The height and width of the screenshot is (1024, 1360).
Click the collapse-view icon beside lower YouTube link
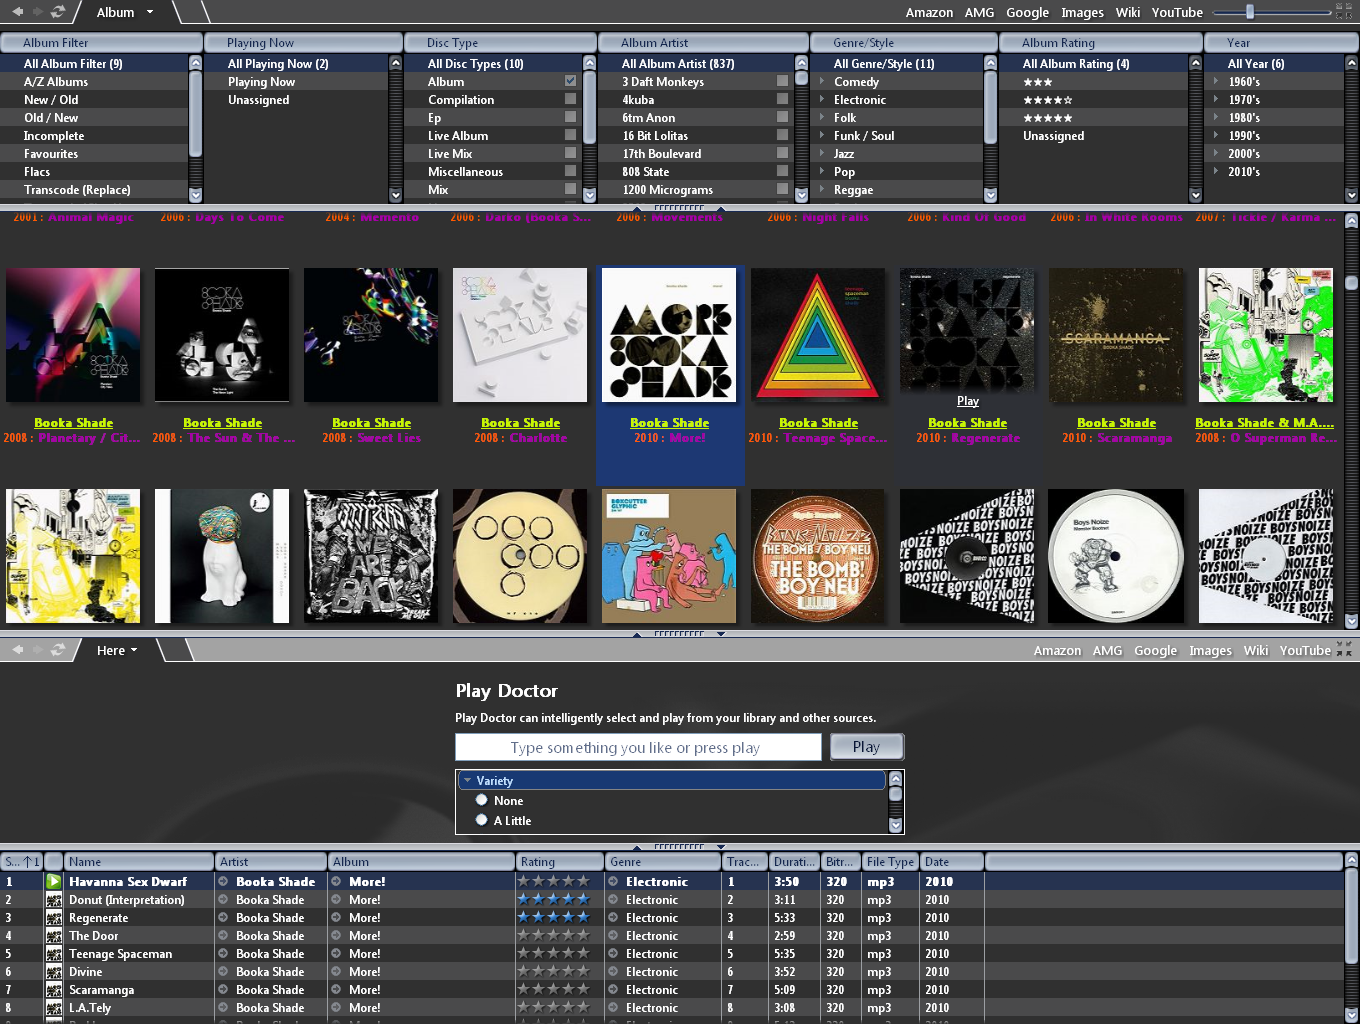pos(1344,650)
